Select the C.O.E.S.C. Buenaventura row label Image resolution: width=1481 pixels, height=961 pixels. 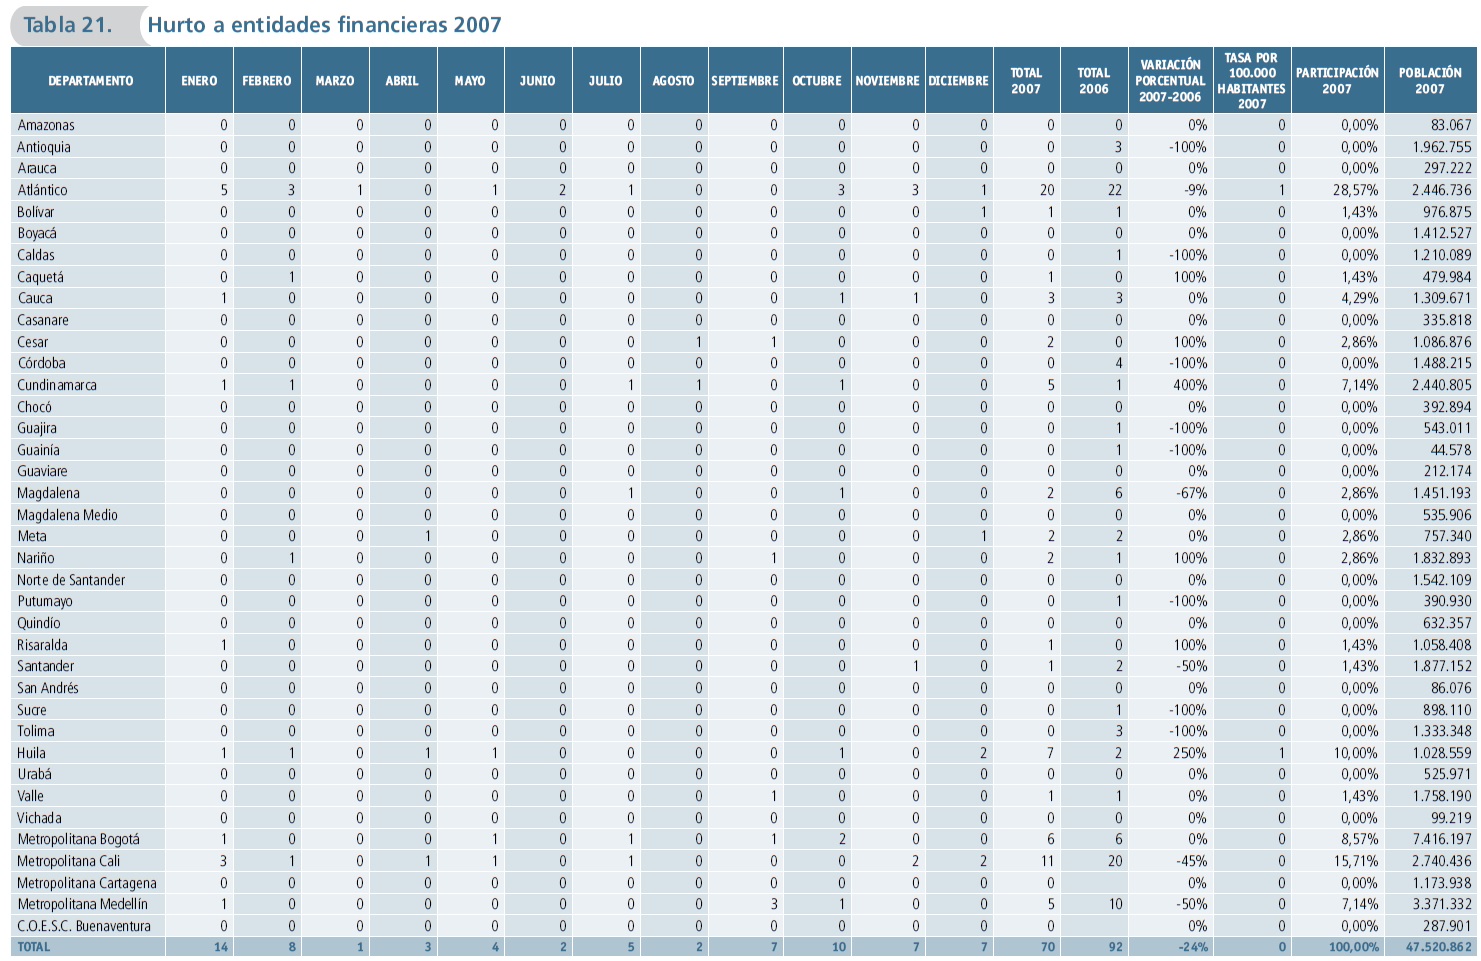[x=83, y=926]
